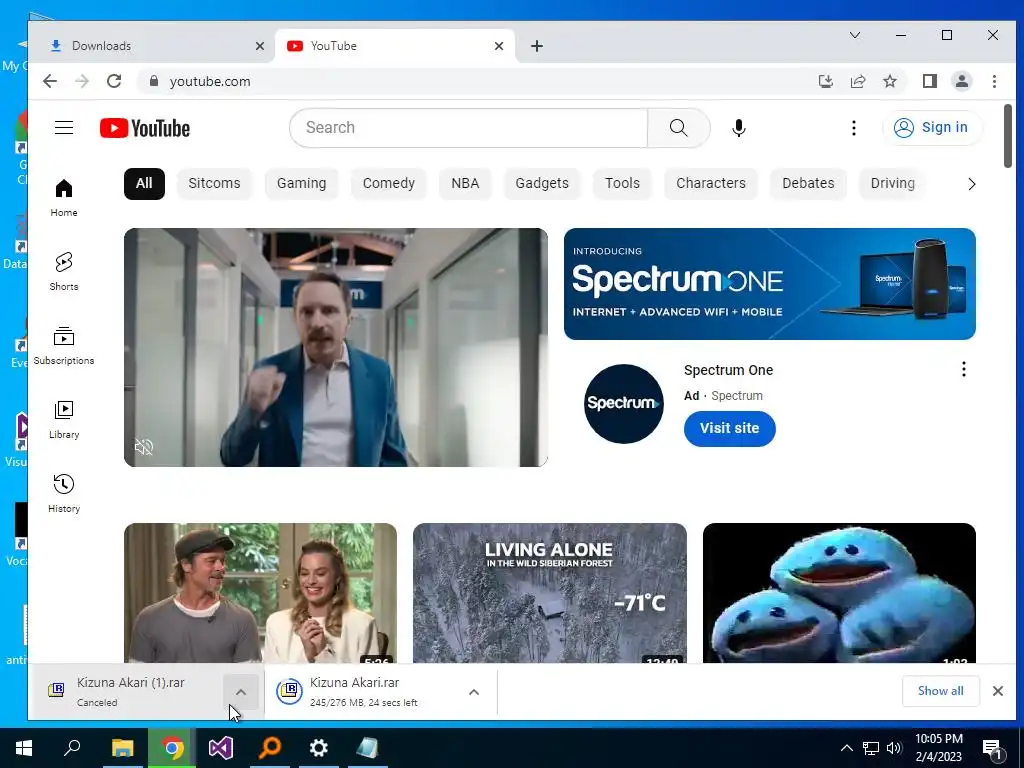Open Chrome profile avatar
The width and height of the screenshot is (1024, 768).
(x=961, y=81)
